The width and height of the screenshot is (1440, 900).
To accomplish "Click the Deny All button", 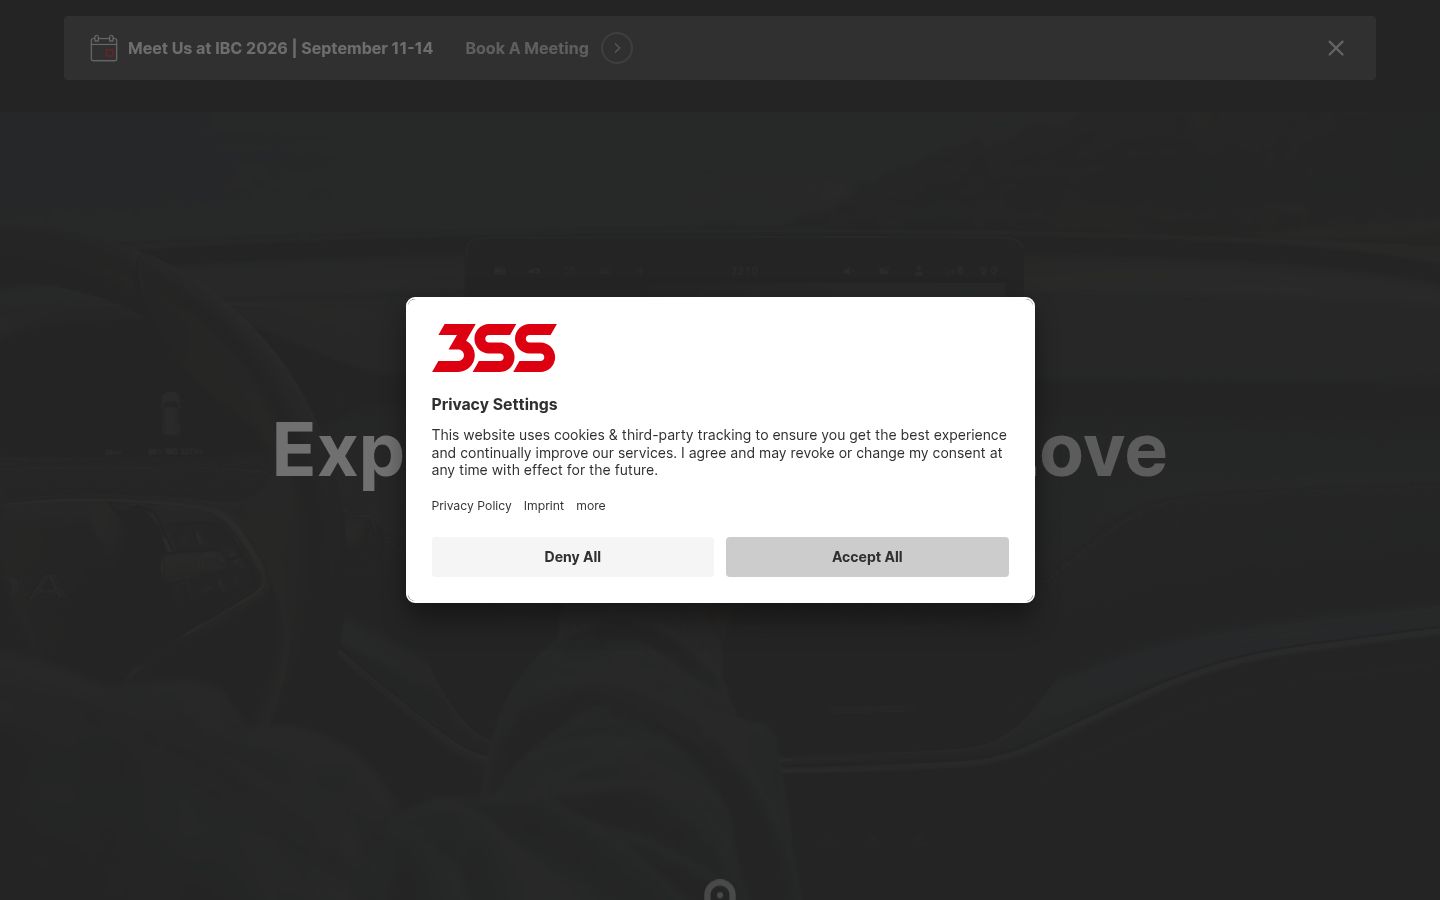I will tap(573, 557).
